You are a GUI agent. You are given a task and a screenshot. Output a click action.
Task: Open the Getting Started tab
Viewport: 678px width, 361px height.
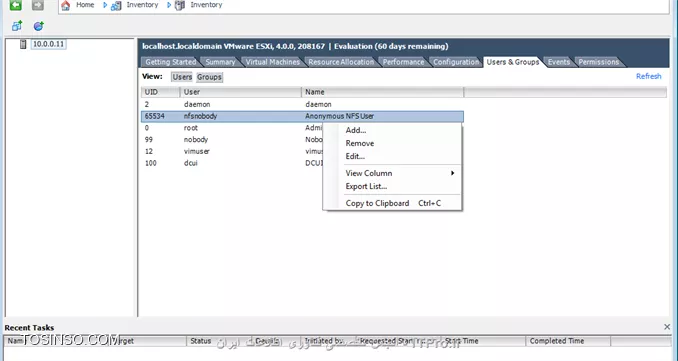pyautogui.click(x=170, y=62)
